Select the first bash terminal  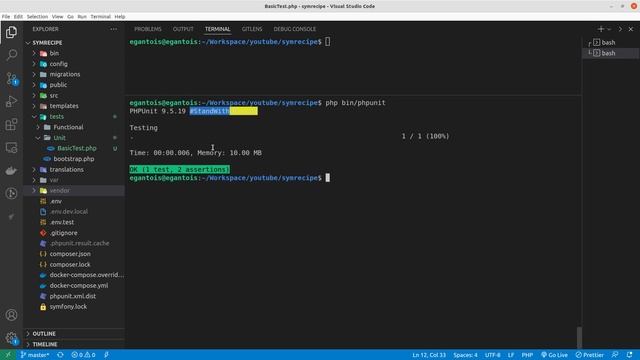610,42
